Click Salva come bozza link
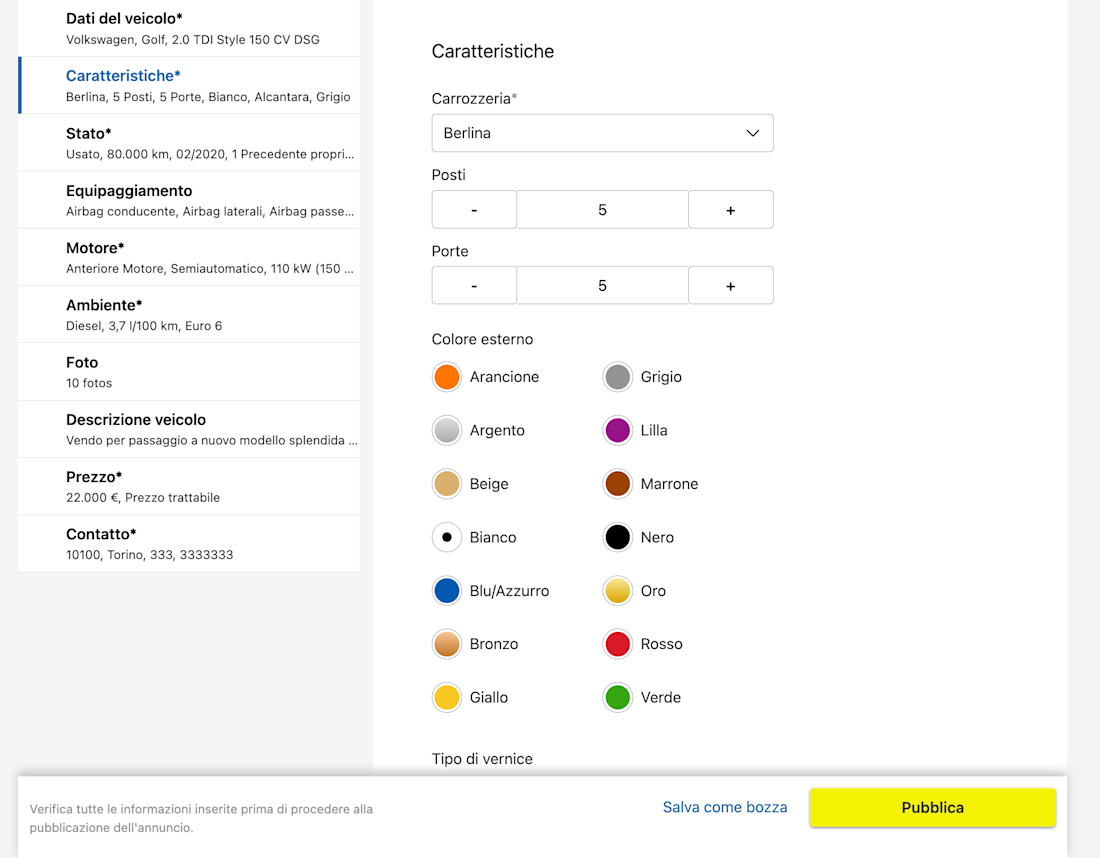The image size is (1100, 858). [x=725, y=807]
